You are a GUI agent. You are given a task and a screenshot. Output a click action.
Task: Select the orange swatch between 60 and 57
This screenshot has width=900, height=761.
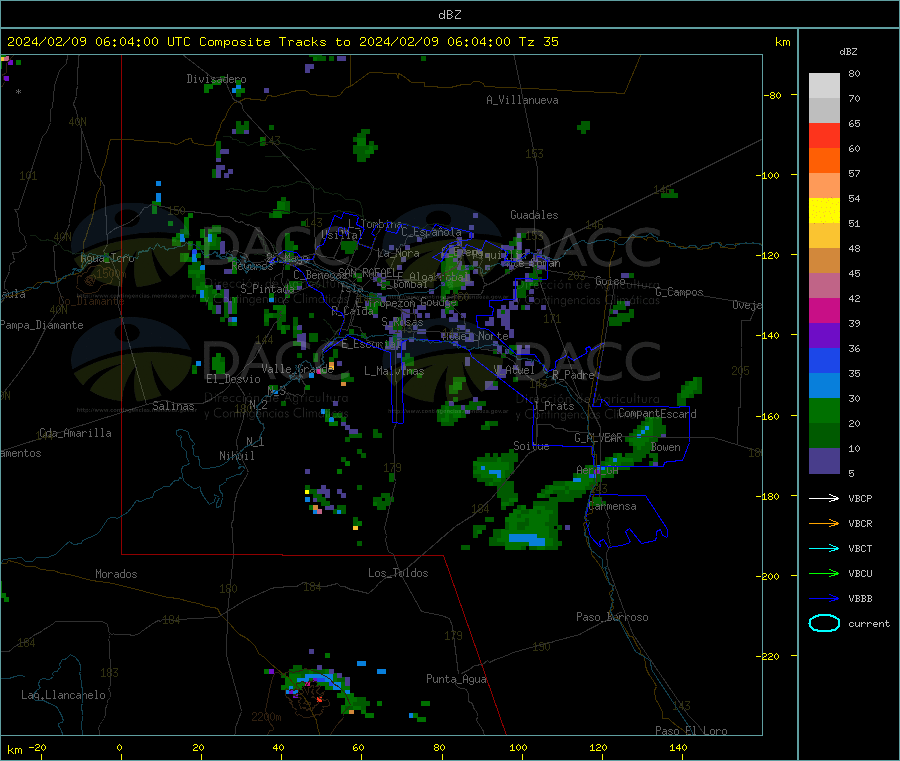[x=824, y=161]
